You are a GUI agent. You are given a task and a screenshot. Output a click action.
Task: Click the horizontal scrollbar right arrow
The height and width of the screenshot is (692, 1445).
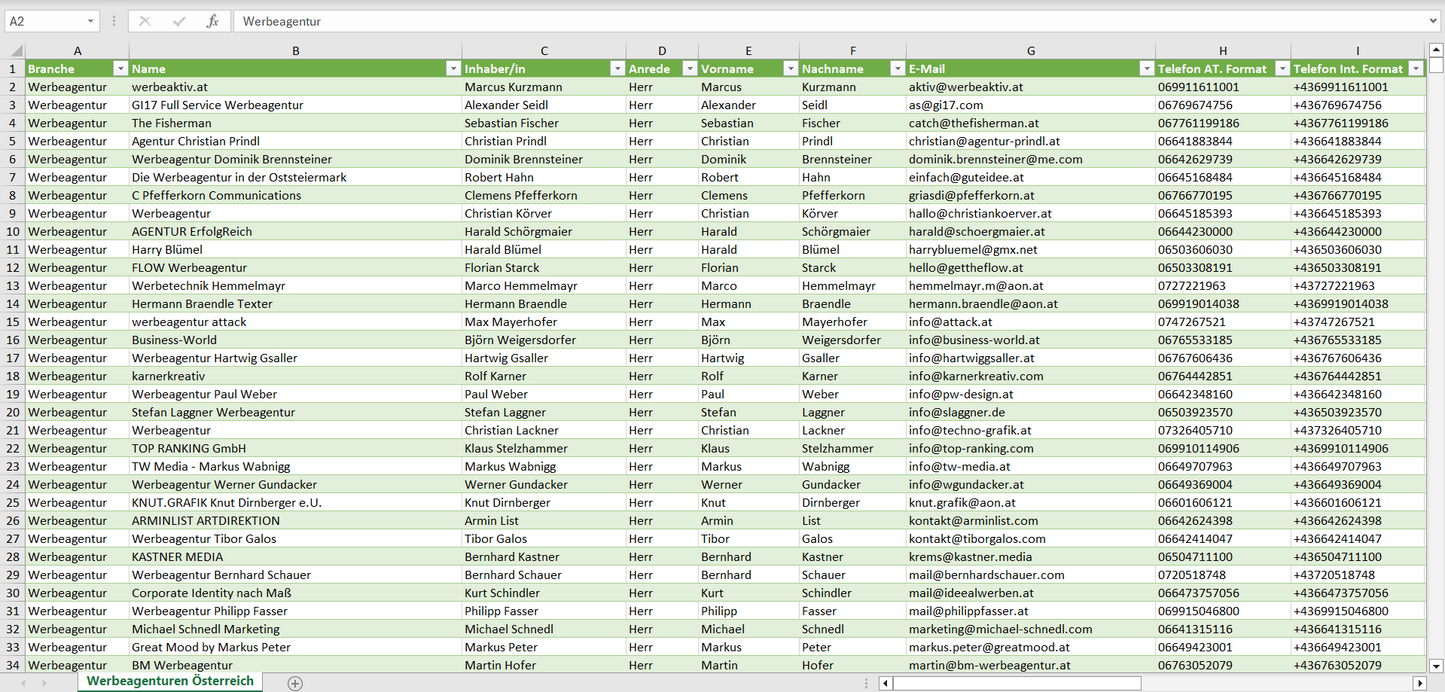(1419, 683)
